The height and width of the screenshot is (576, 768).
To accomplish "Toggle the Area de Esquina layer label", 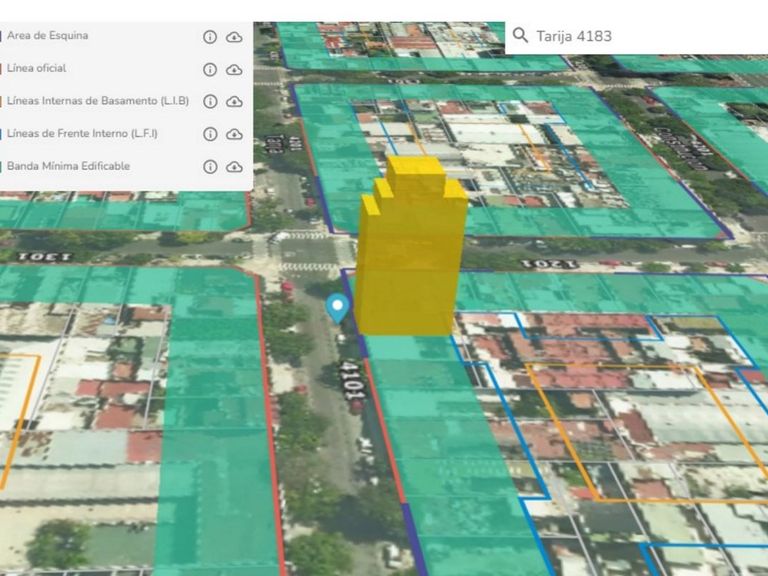I will coord(48,35).
